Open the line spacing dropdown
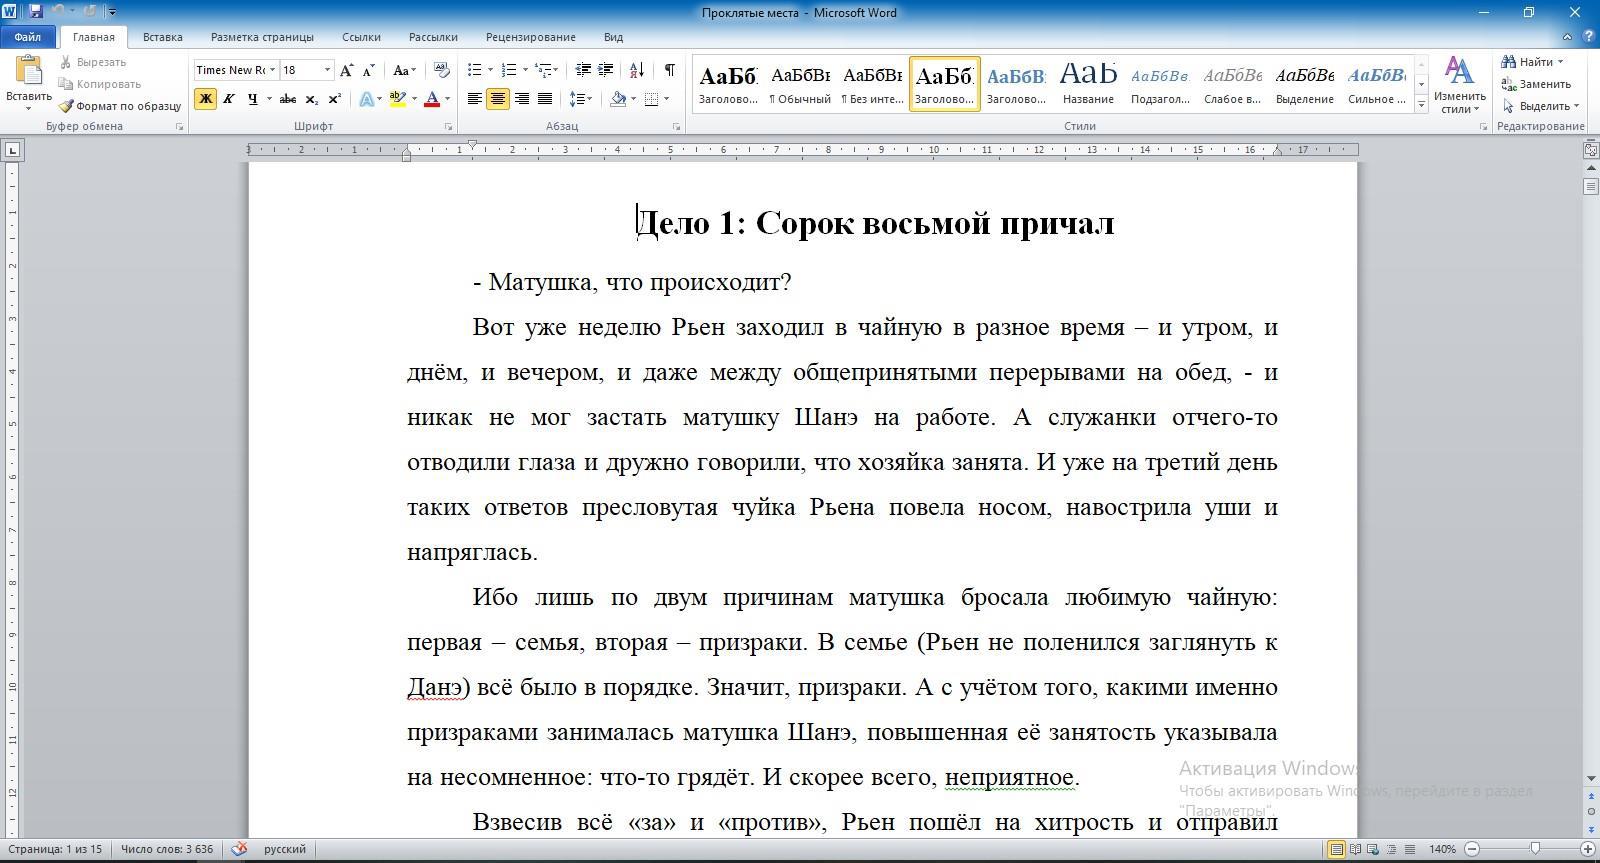 pyautogui.click(x=581, y=99)
